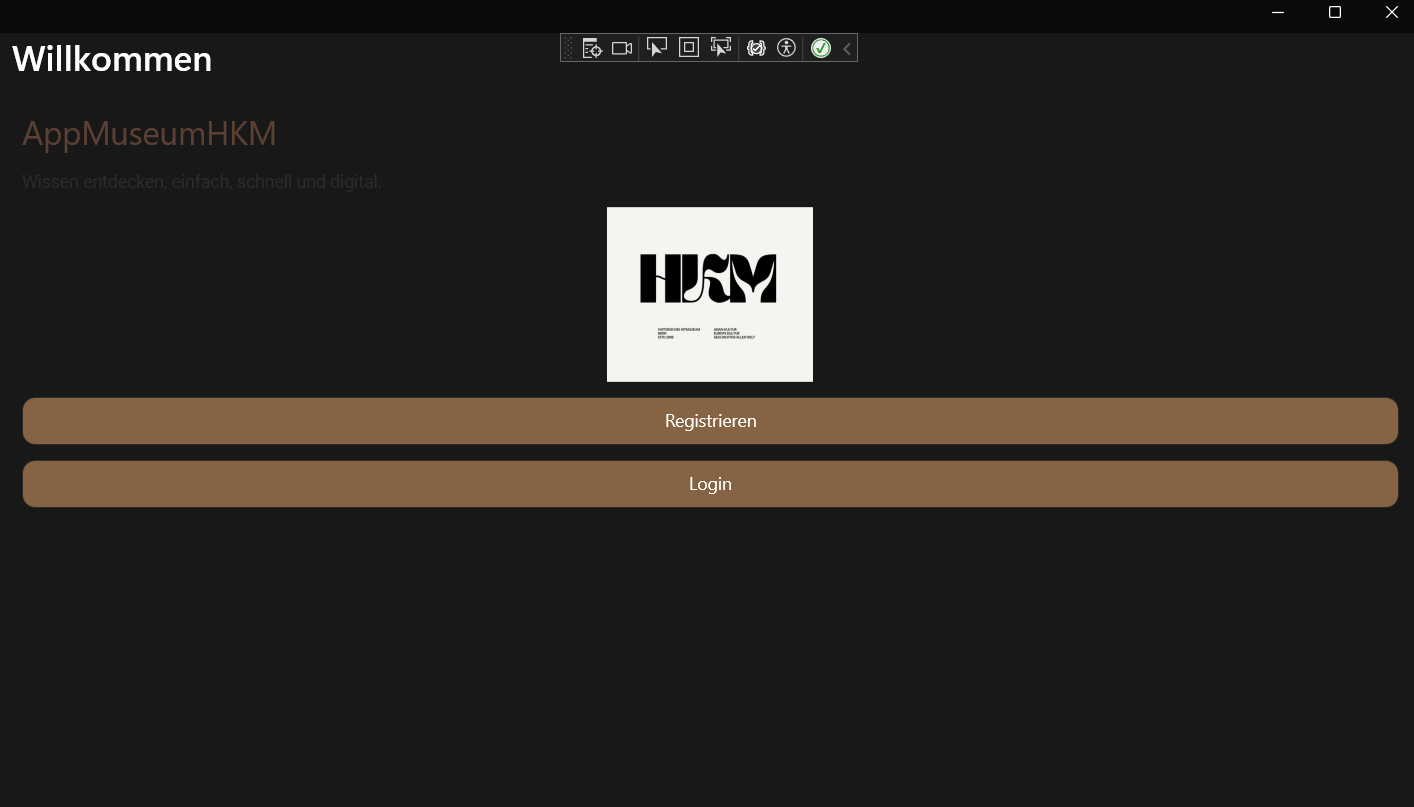1414x807 pixels.
Task: Open the accessibility checker icon
Action: click(787, 48)
